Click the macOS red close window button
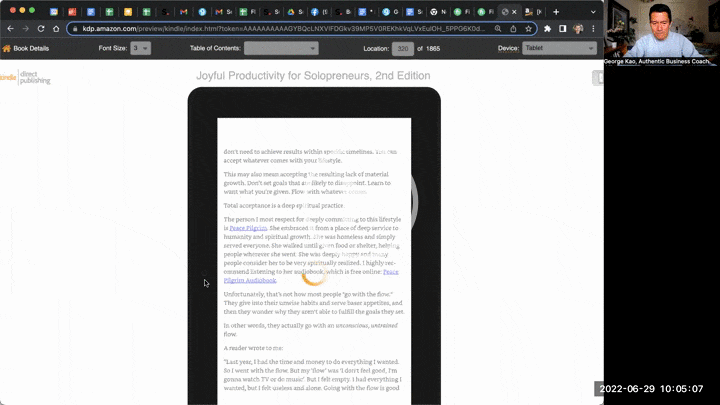 coord(13,10)
